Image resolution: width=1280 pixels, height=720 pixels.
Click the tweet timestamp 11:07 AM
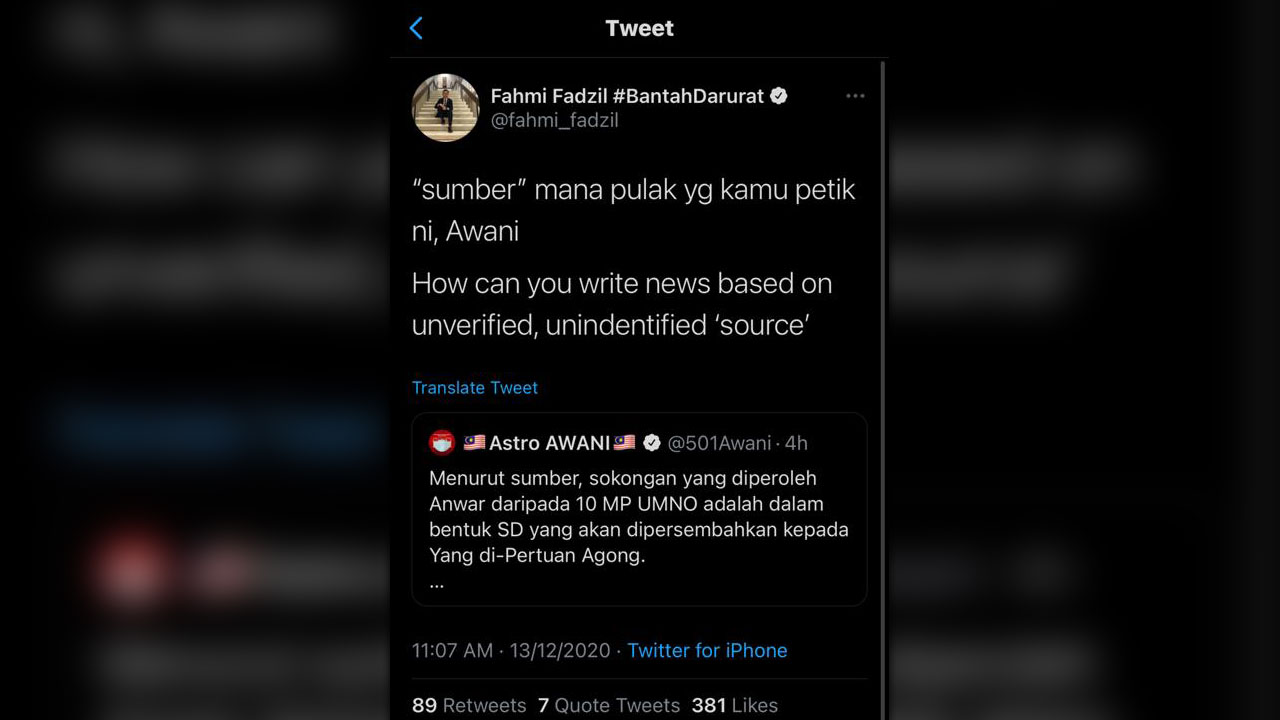pyautogui.click(x=452, y=650)
